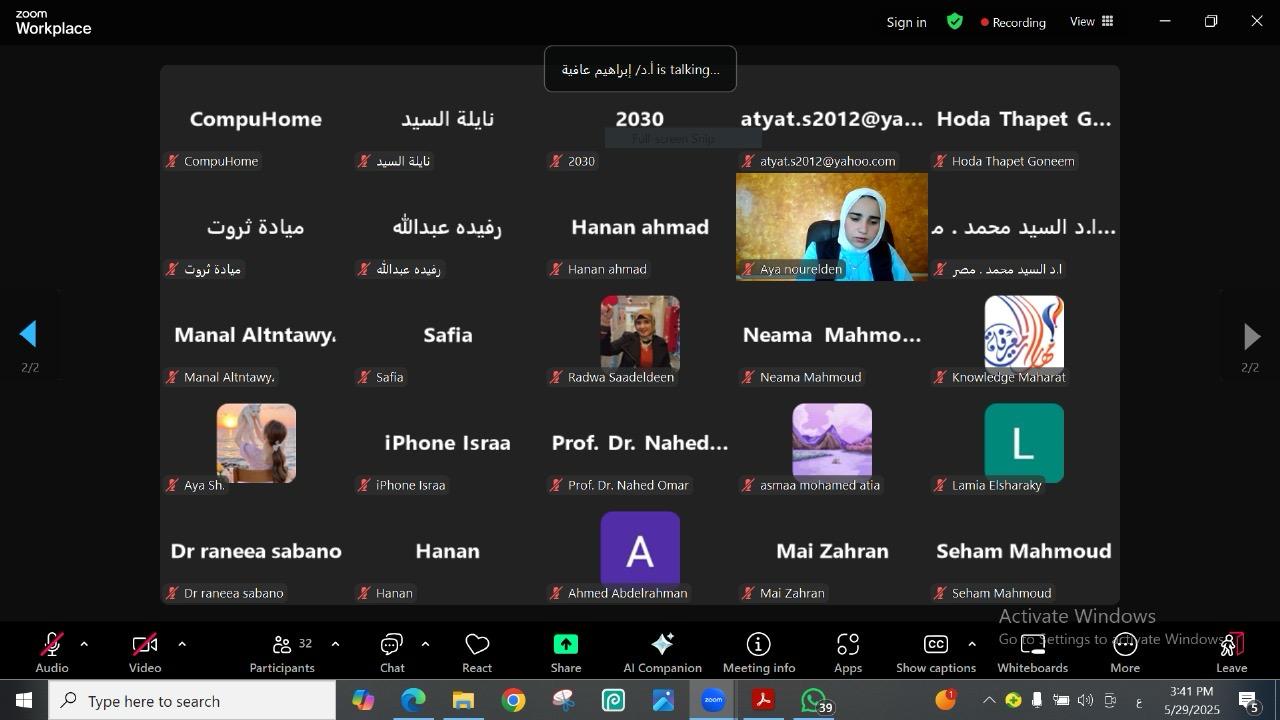Go to previous page of participants

pos(29,335)
